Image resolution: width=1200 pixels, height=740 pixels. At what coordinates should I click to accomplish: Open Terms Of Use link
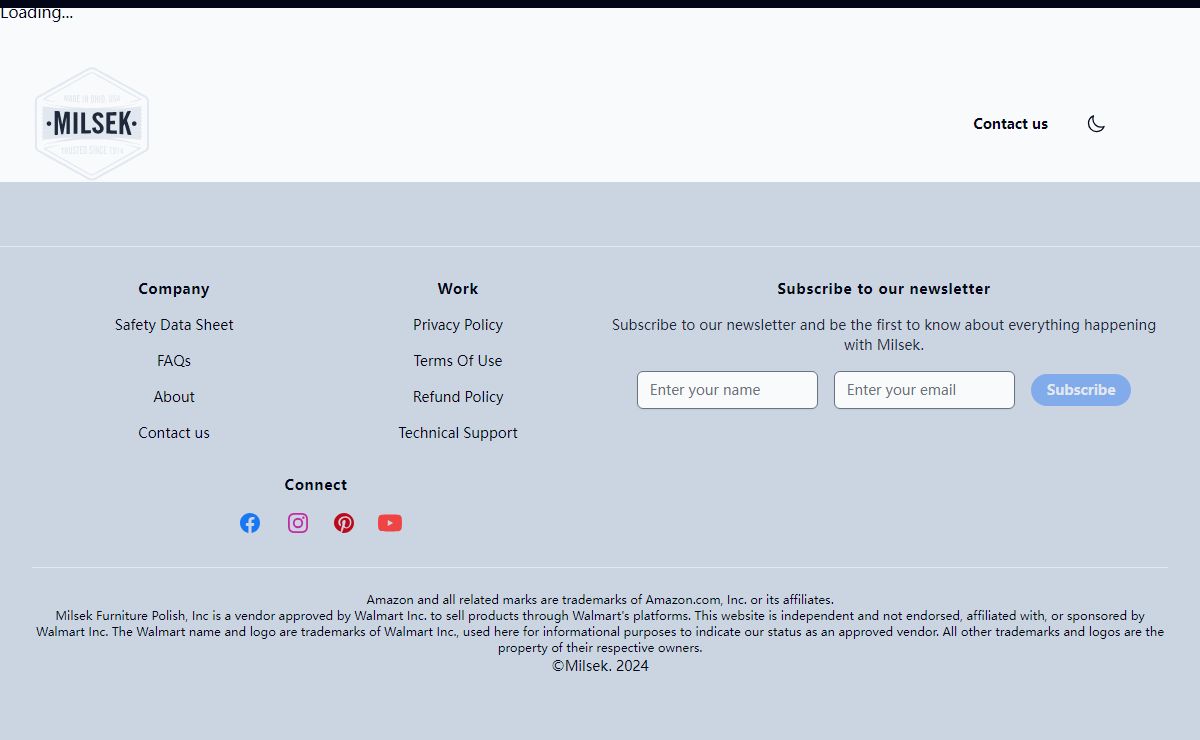pyautogui.click(x=458, y=361)
